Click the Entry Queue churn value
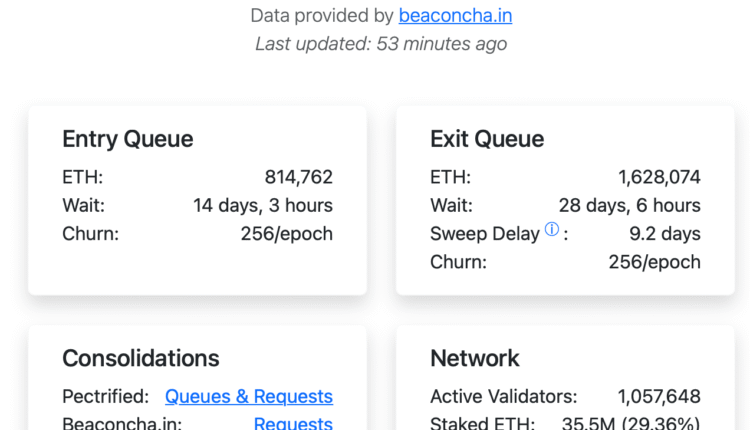Screen dimensions: 750x430 286,234
